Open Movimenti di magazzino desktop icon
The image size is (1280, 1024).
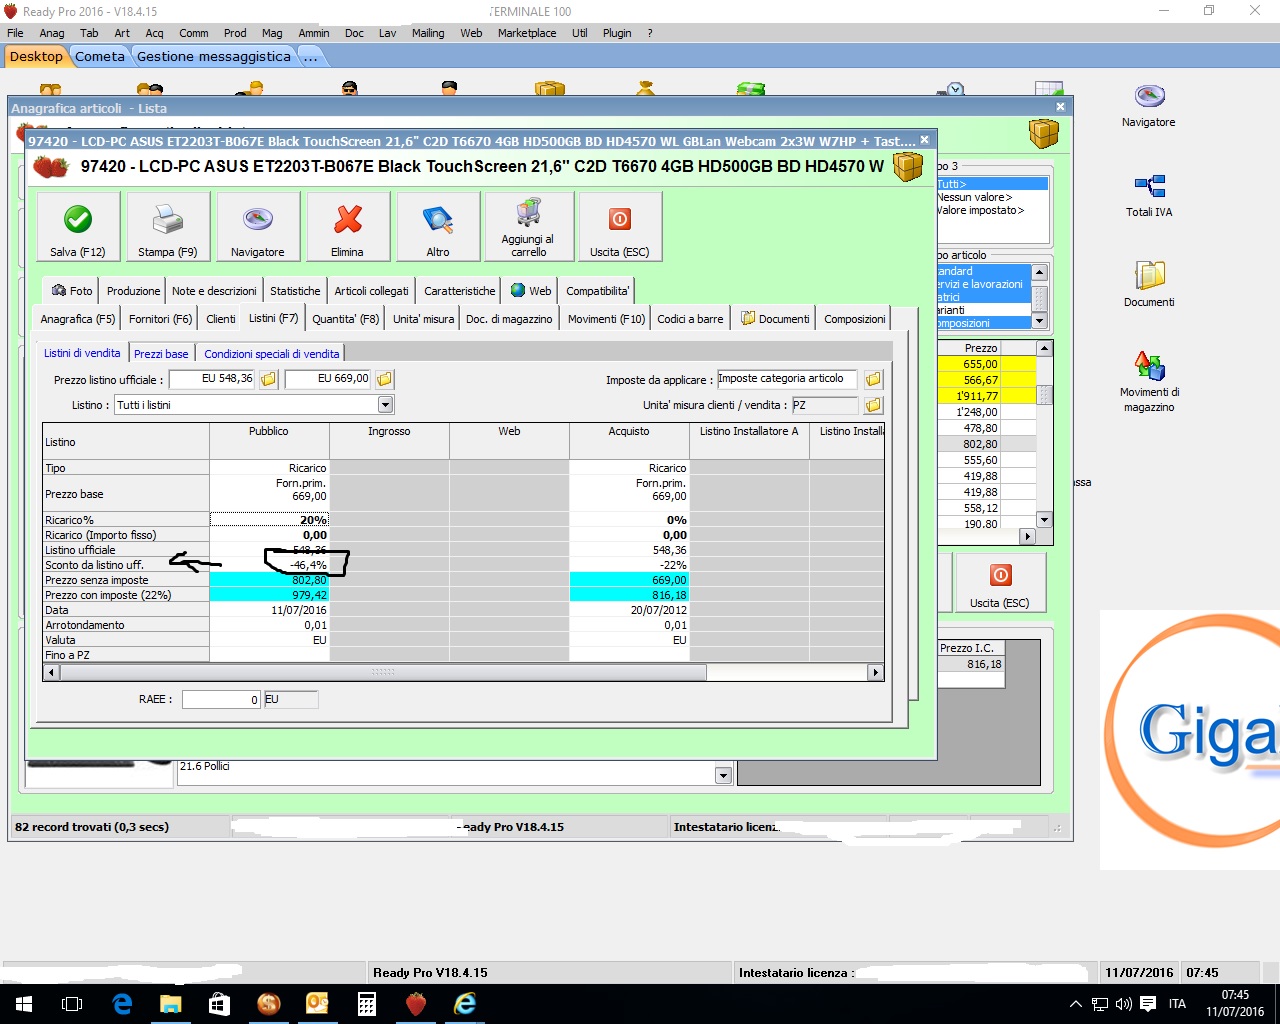(1149, 367)
